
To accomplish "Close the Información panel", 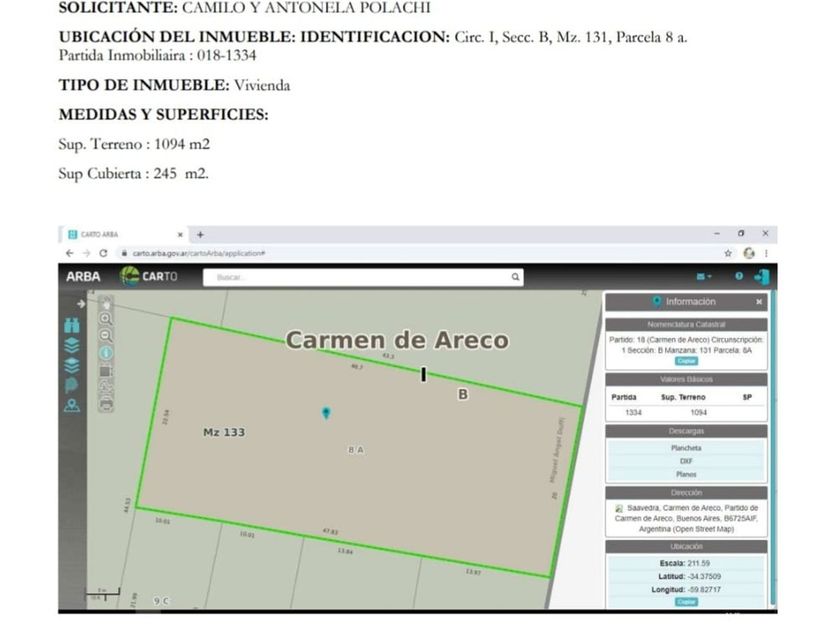I will pyautogui.click(x=759, y=302).
